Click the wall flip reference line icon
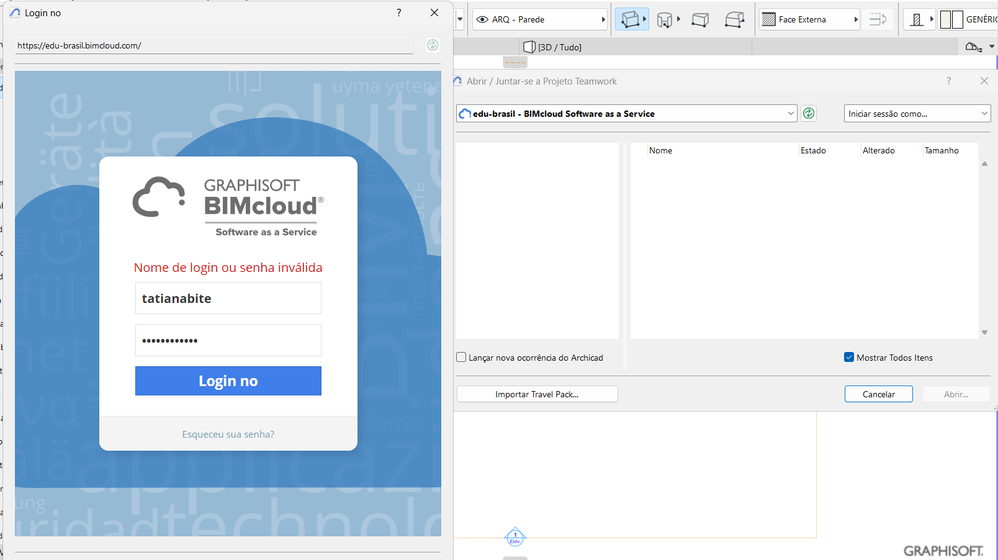 coord(878,20)
